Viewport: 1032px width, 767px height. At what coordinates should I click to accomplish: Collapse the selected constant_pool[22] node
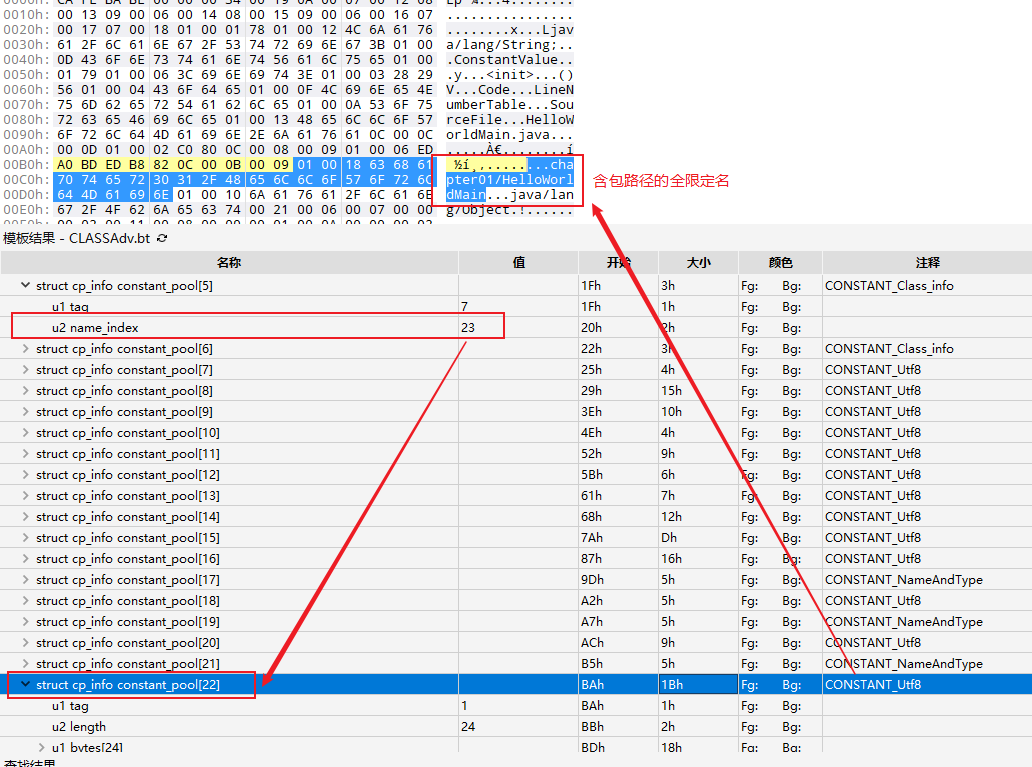coord(25,685)
